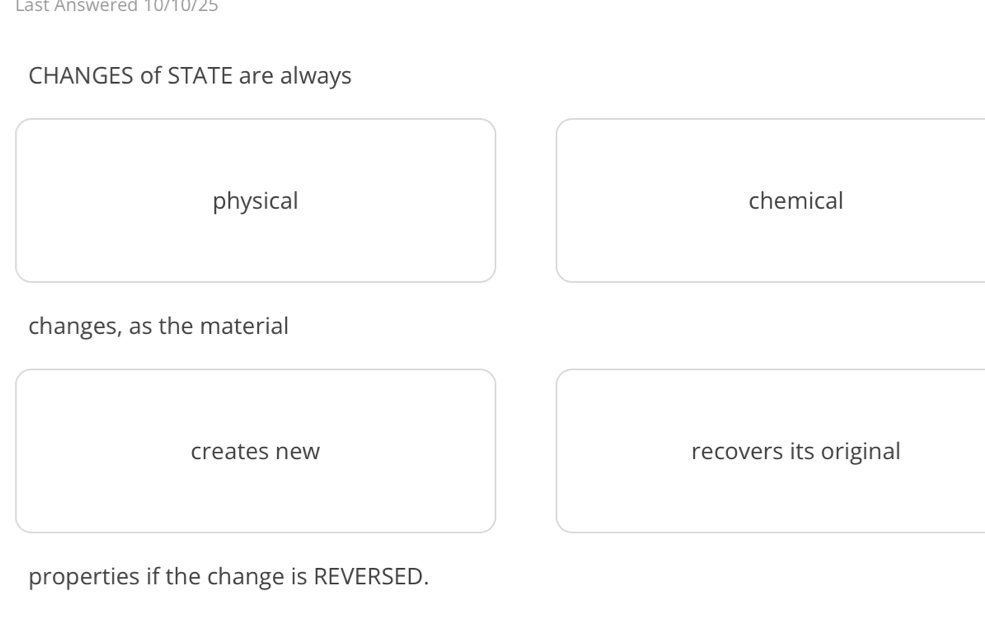The image size is (985, 624).
Task: Select the 'chemical' answer option
Action: (x=770, y=201)
